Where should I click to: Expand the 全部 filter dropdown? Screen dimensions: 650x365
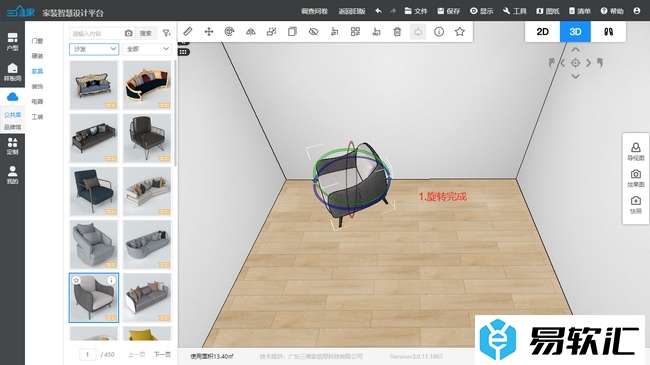pos(147,49)
